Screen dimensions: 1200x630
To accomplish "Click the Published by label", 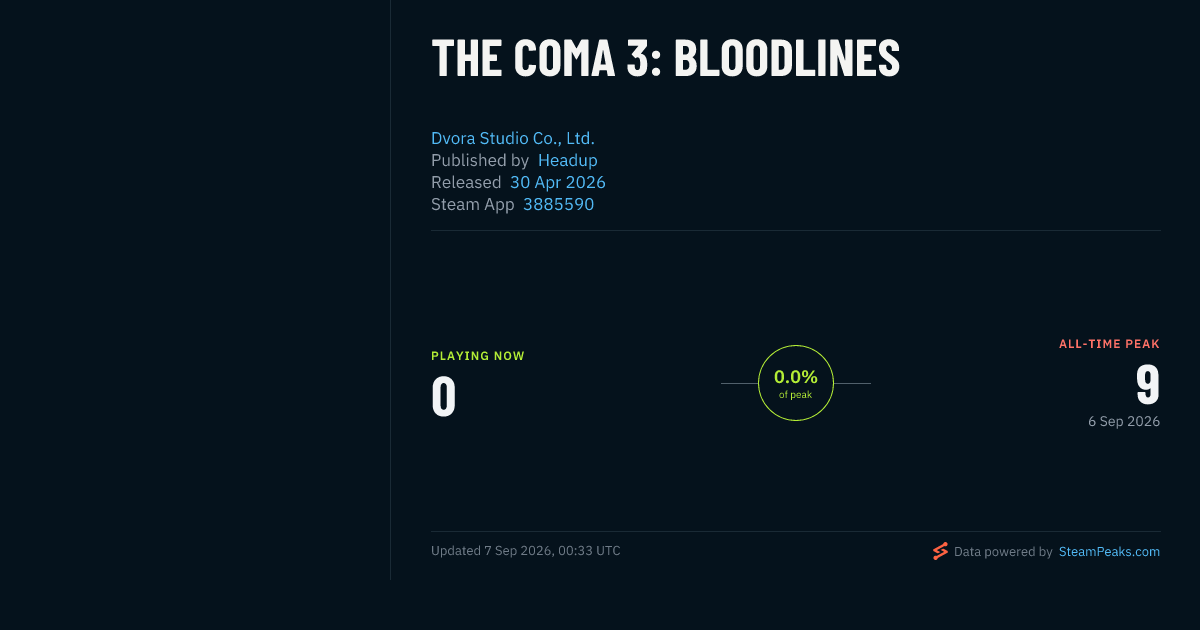I will pos(480,160).
